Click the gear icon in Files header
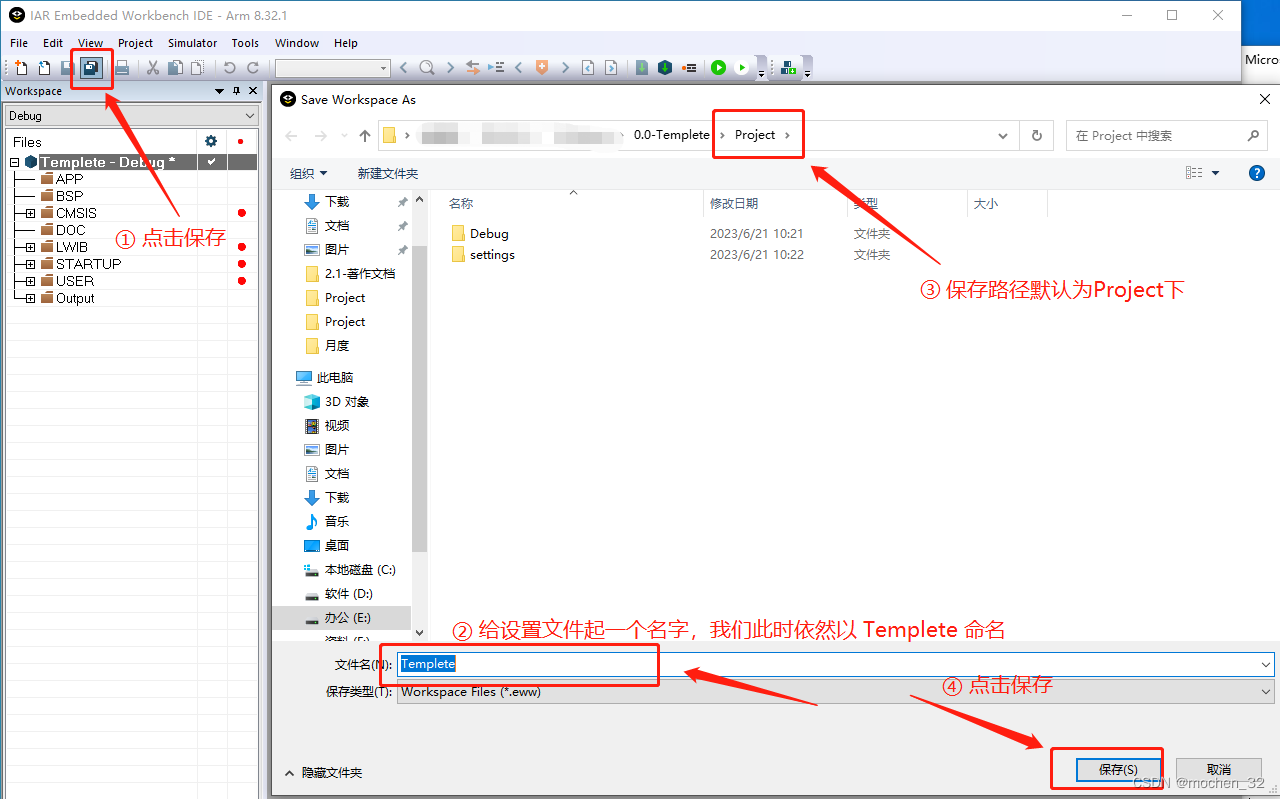This screenshot has height=799, width=1280. tap(211, 142)
